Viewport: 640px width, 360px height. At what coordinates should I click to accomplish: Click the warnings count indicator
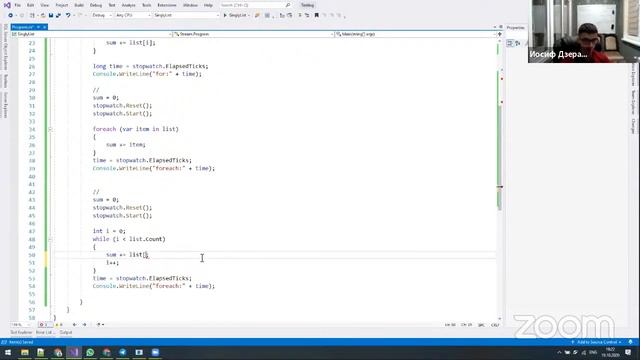59,325
